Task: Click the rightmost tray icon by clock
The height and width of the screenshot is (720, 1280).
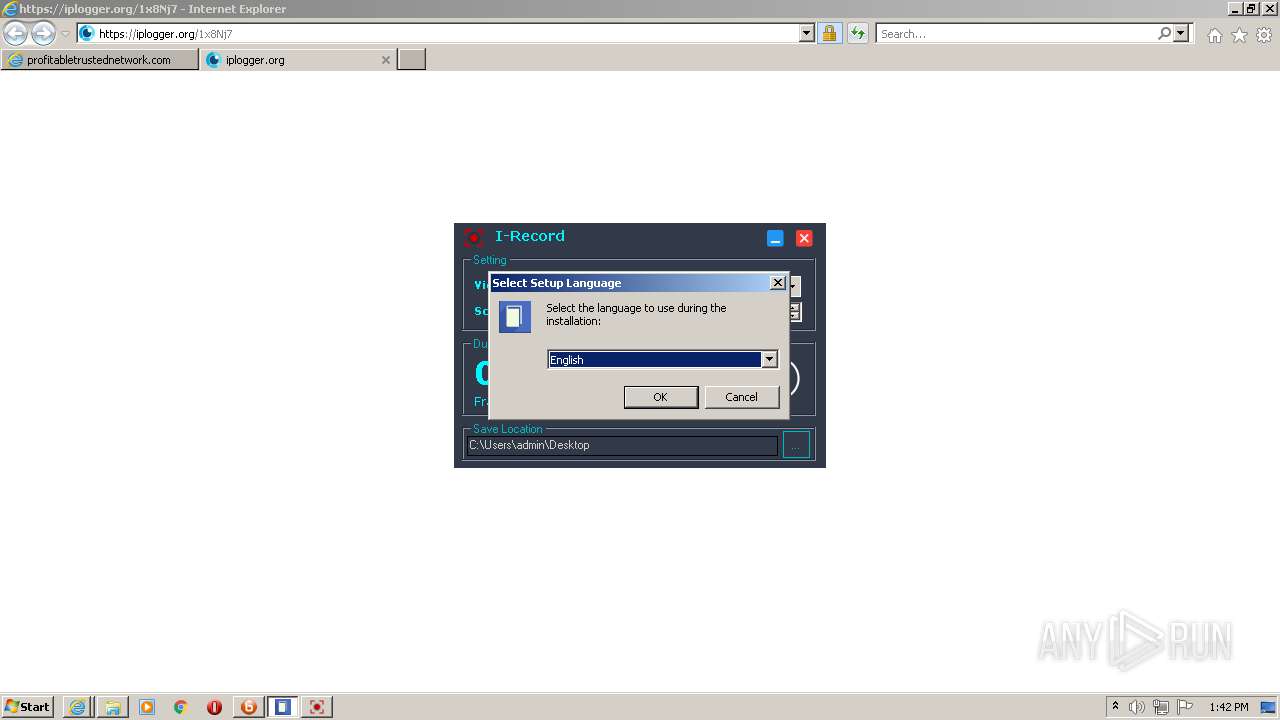Action: coord(1268,707)
